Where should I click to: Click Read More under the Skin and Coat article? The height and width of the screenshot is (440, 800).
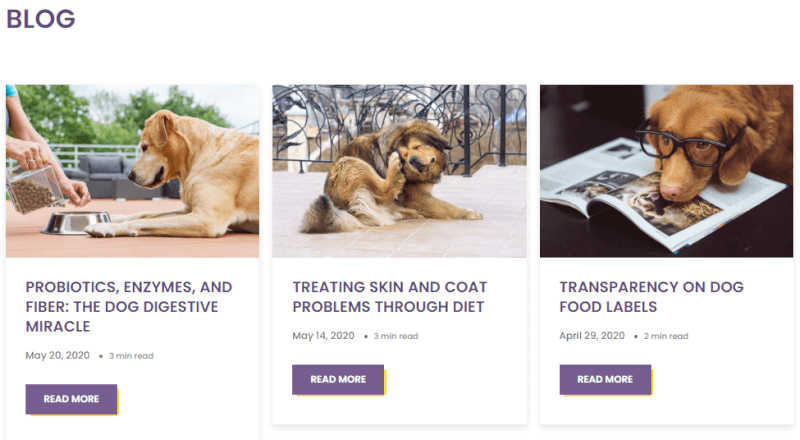(338, 379)
